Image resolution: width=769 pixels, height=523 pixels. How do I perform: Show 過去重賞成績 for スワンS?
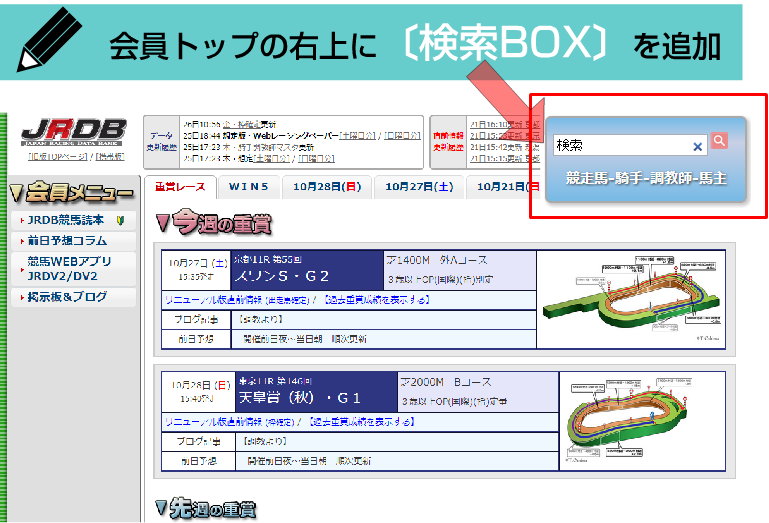tap(376, 300)
